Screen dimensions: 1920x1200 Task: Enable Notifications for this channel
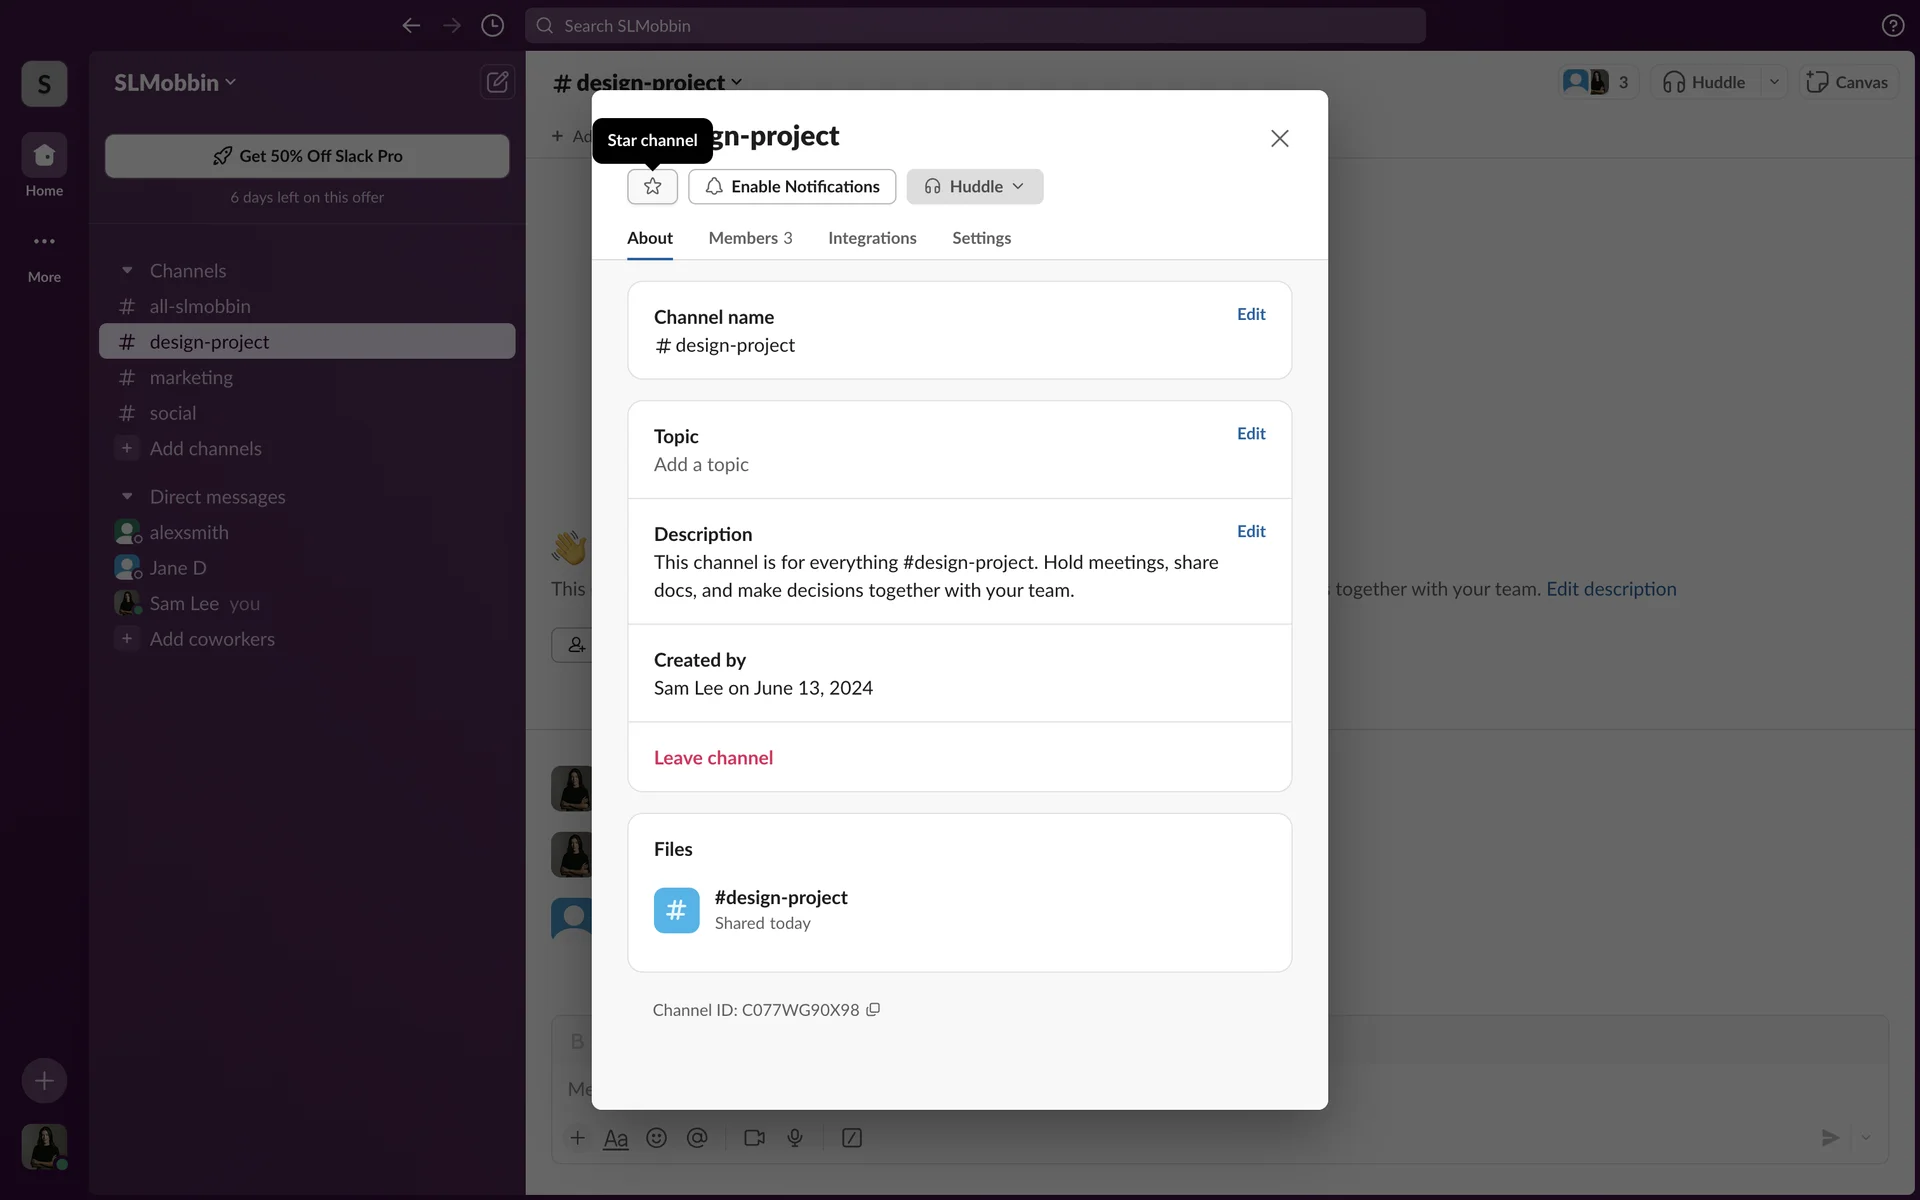click(x=792, y=187)
